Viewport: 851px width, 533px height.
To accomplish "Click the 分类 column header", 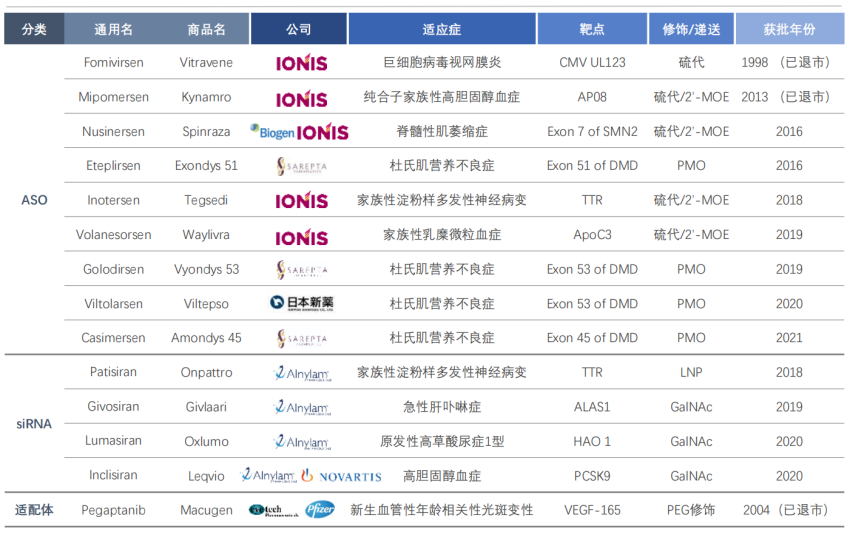I will point(34,29).
